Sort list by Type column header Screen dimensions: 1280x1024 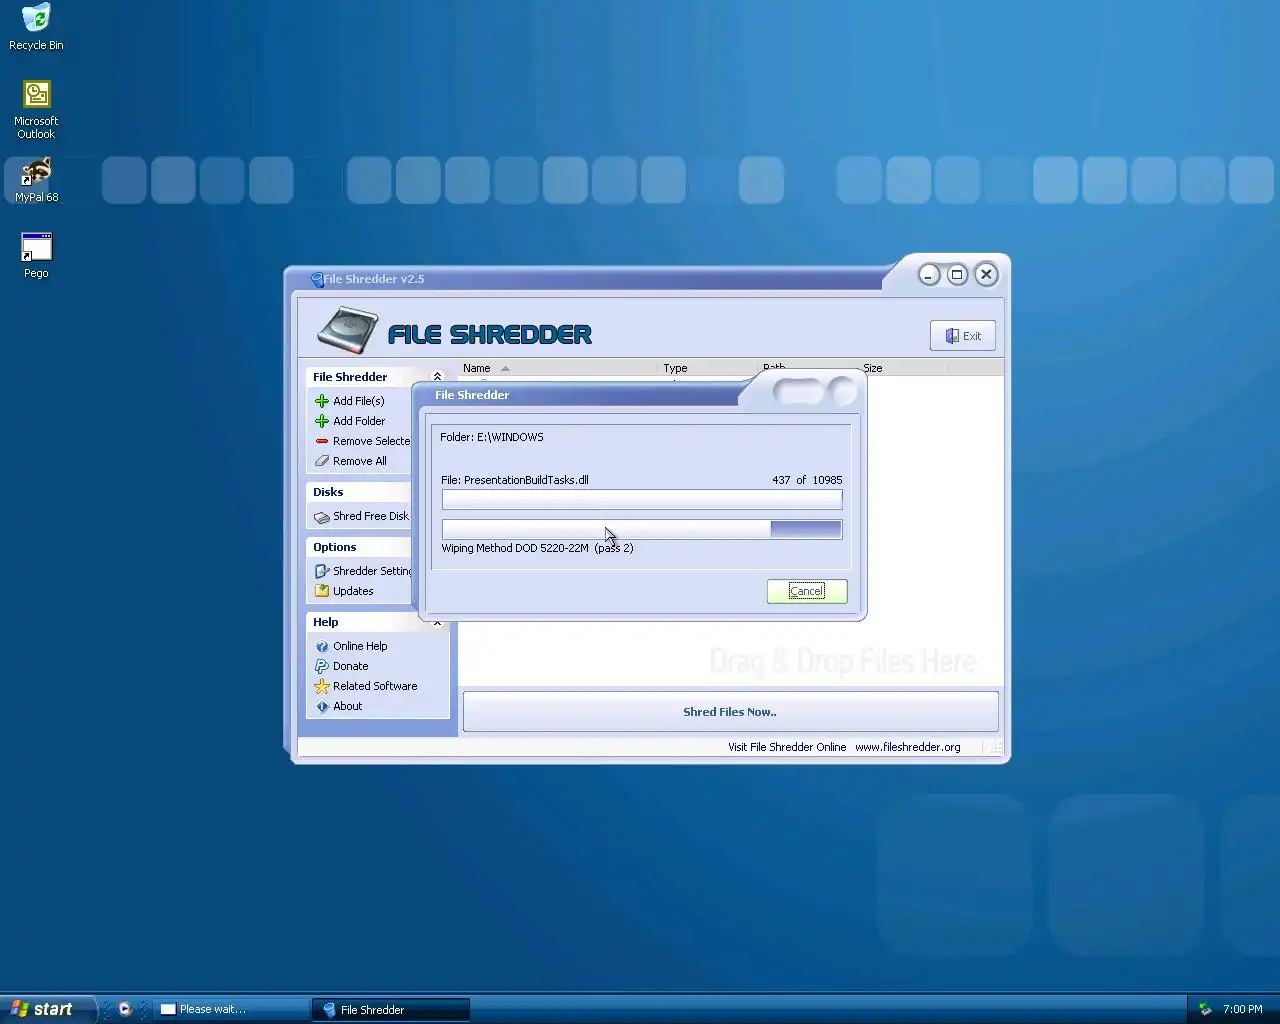pyautogui.click(x=708, y=368)
